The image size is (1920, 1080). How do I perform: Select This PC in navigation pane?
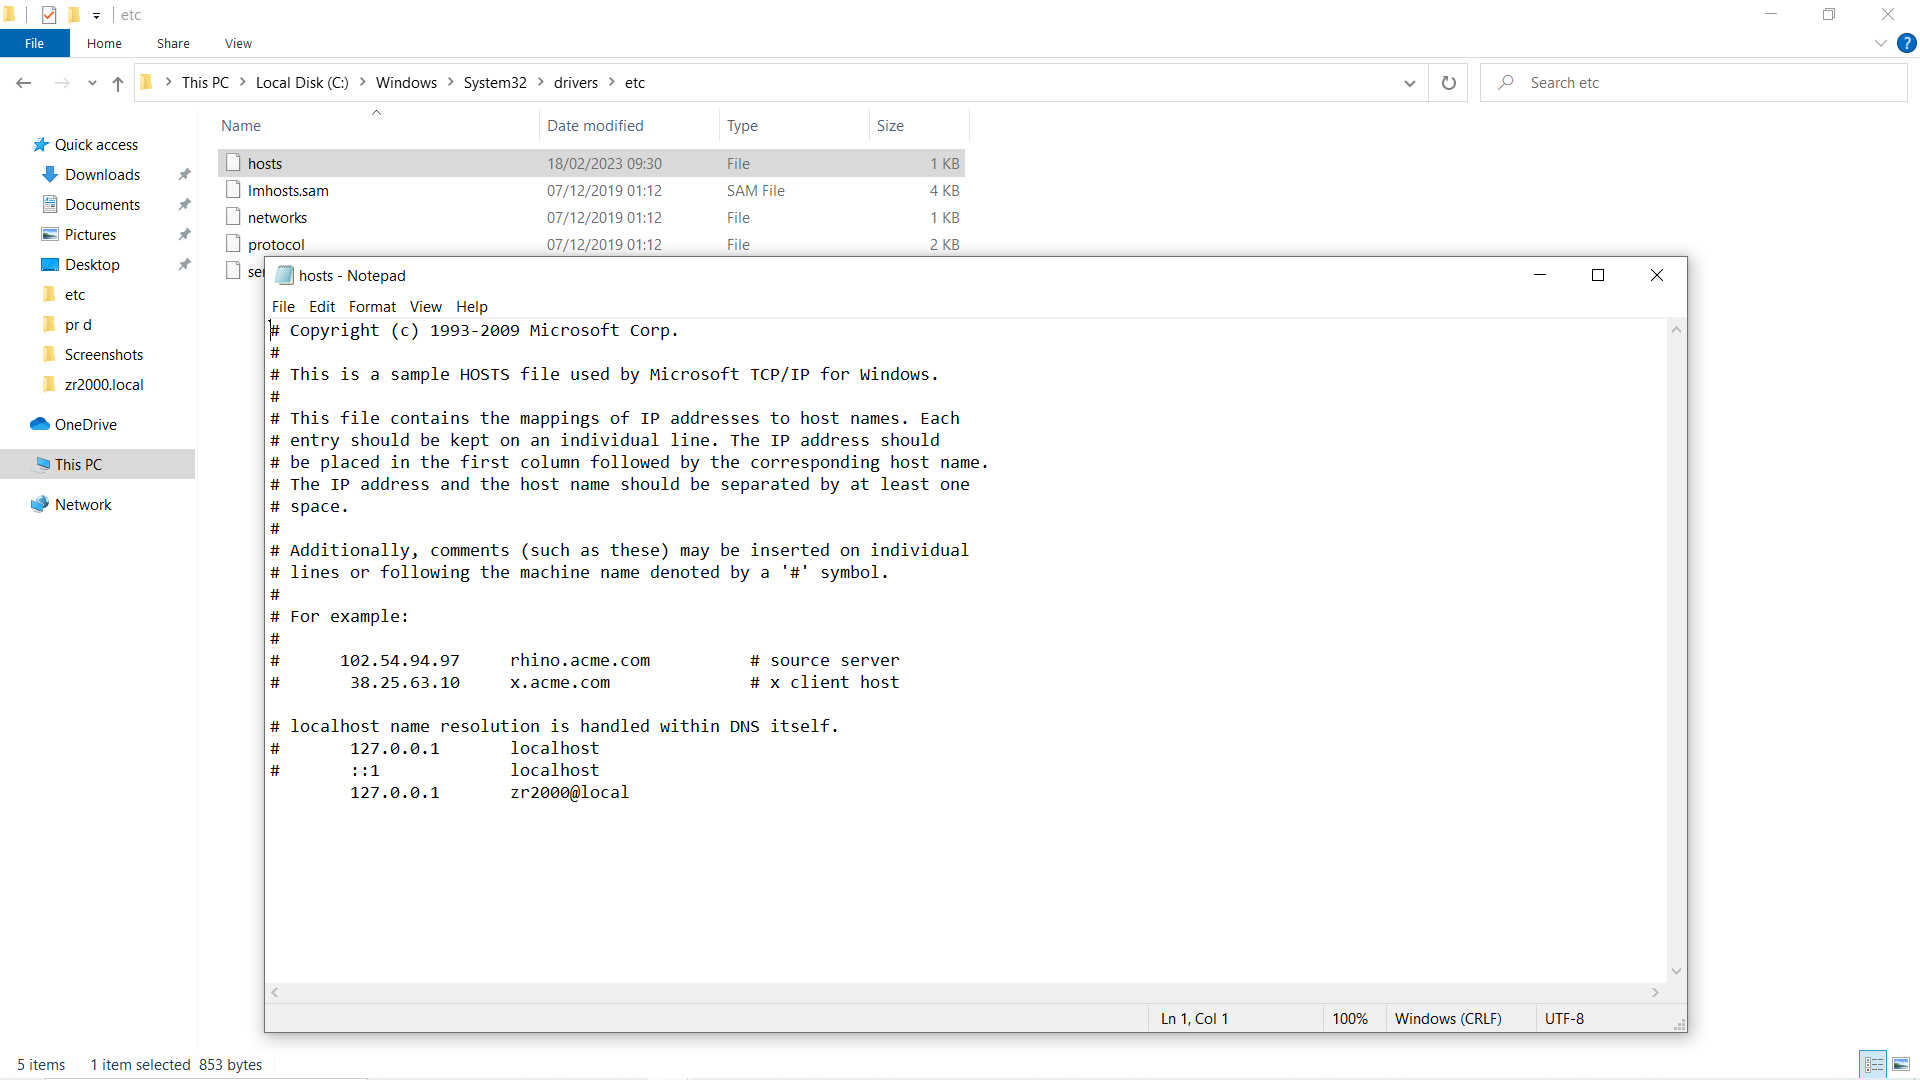point(78,465)
